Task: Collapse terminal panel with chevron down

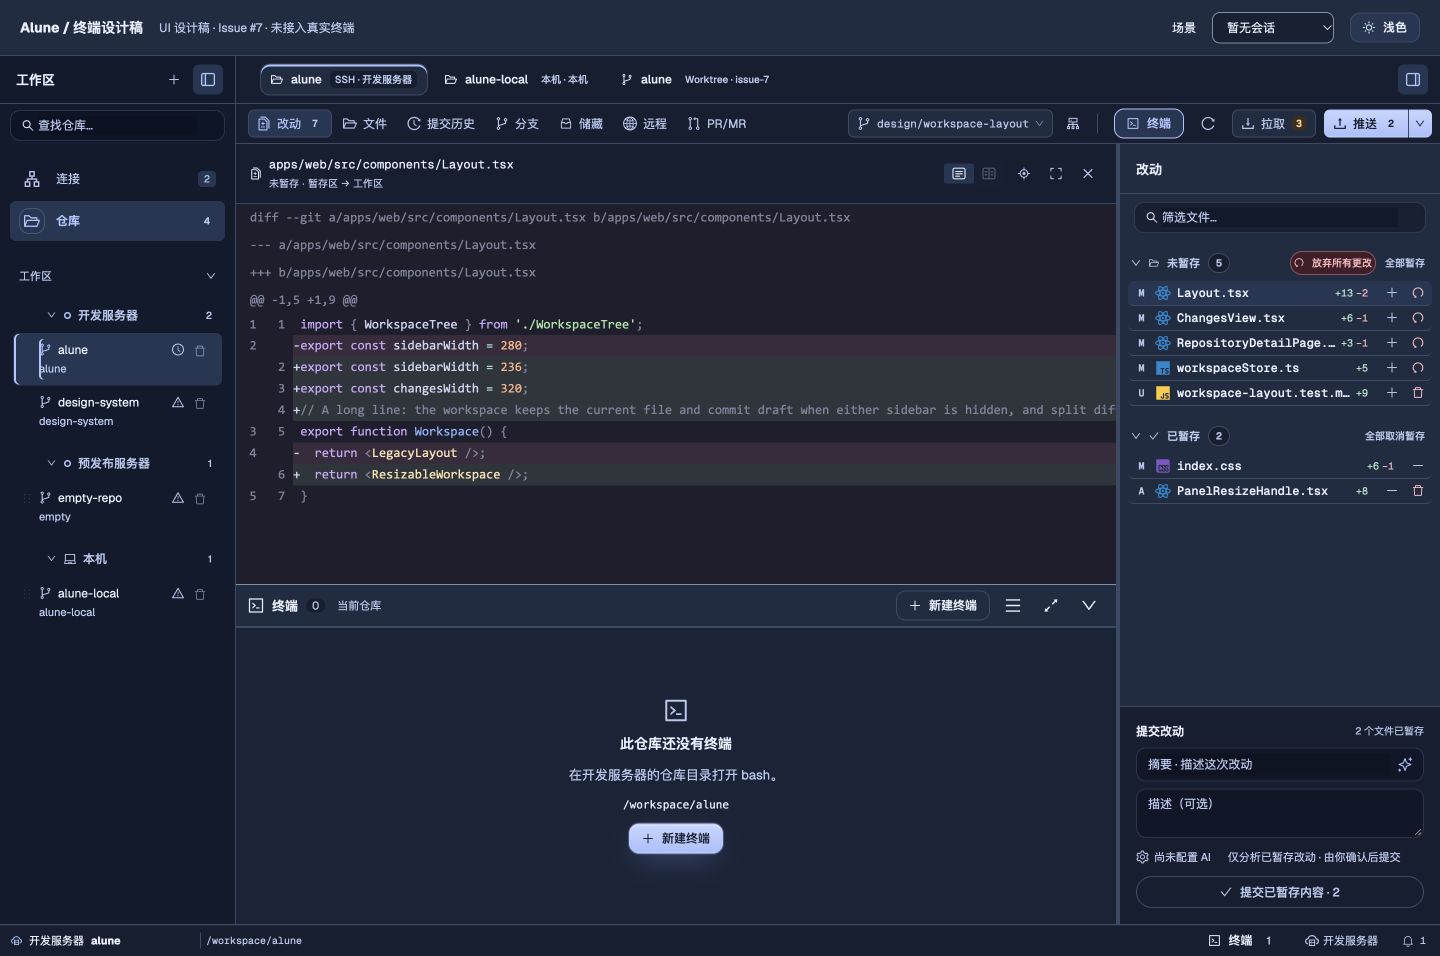Action: click(1089, 605)
